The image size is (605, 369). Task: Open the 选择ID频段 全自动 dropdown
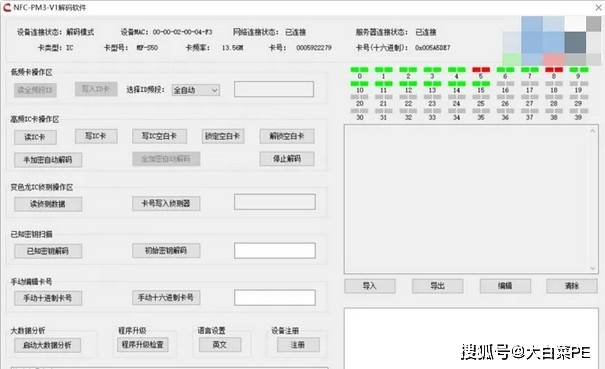[x=196, y=90]
